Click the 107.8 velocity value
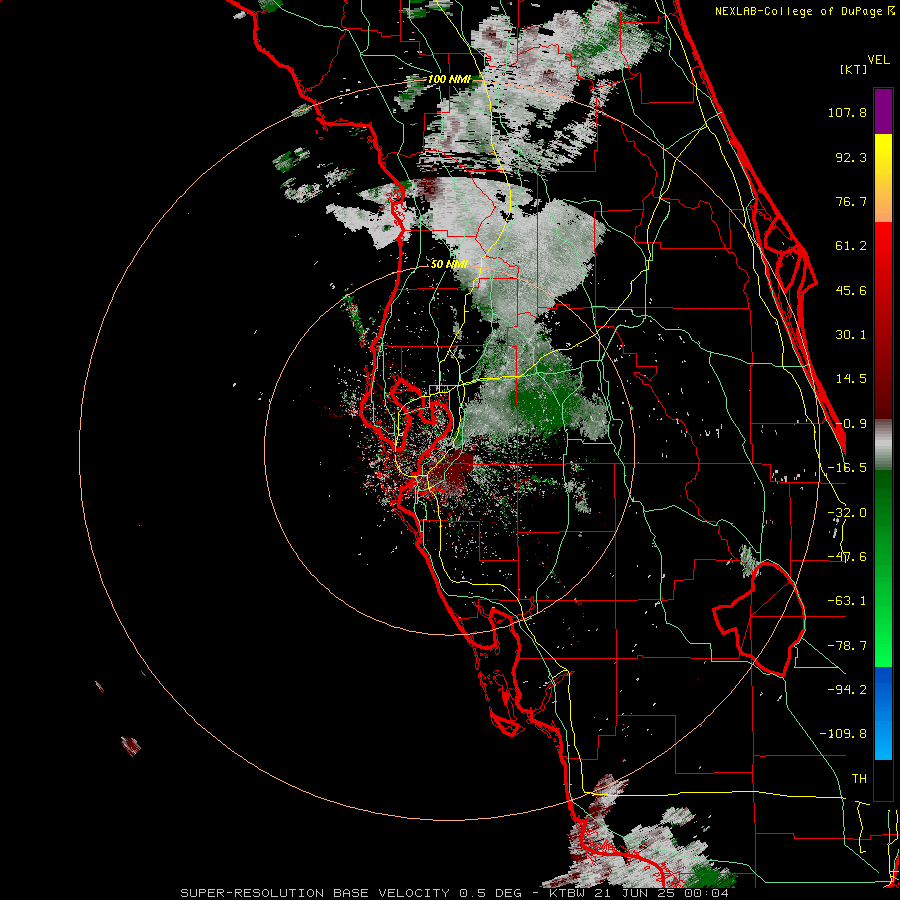This screenshot has width=900, height=900. [x=847, y=112]
